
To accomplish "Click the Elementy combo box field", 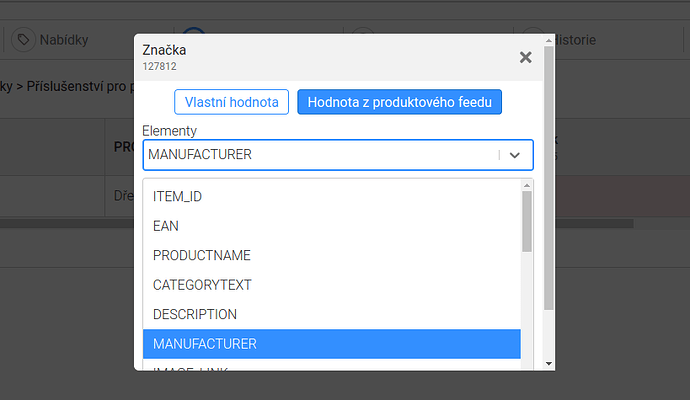I will [338, 155].
